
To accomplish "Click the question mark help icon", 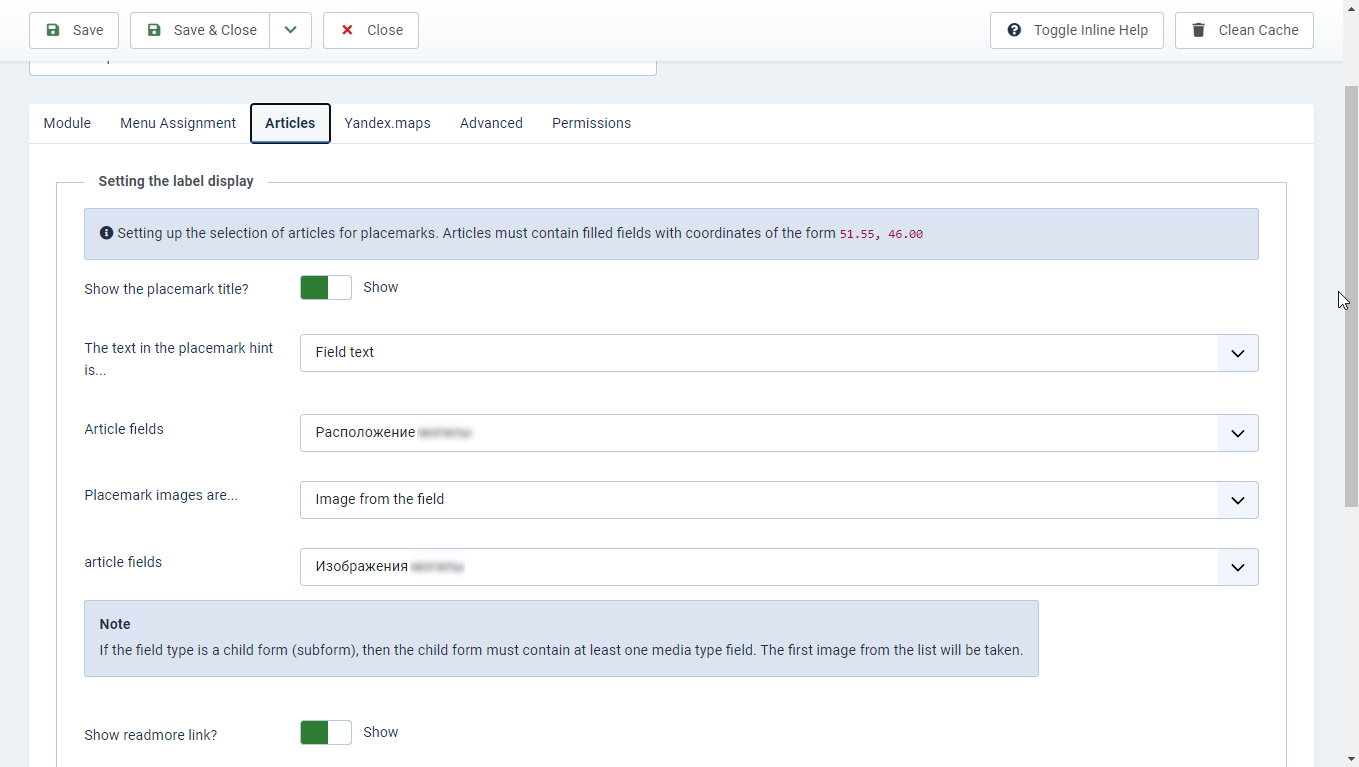I will (x=1014, y=30).
